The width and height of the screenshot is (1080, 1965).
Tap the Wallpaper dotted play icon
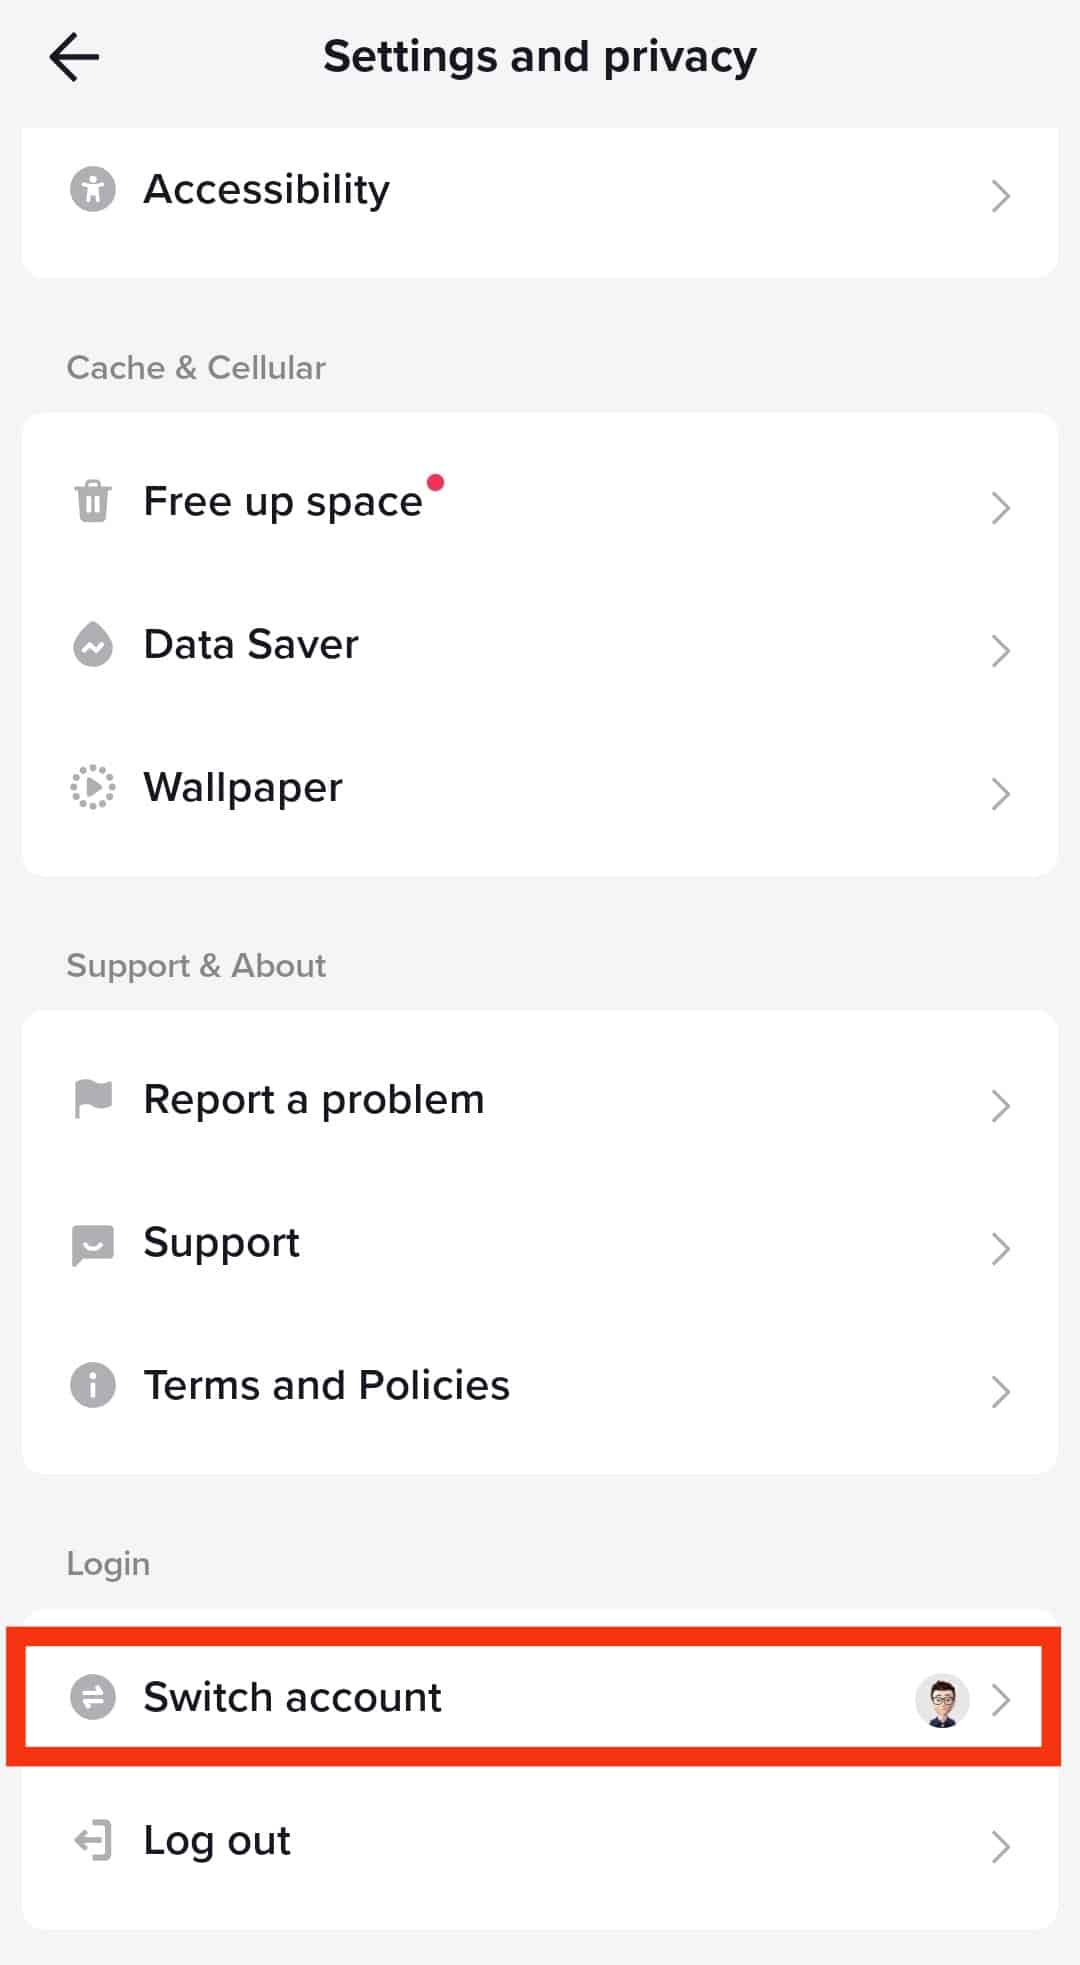(93, 787)
